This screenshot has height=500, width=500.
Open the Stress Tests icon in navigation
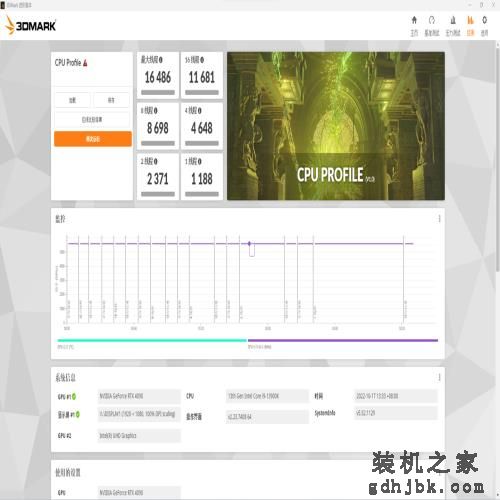coord(453,20)
